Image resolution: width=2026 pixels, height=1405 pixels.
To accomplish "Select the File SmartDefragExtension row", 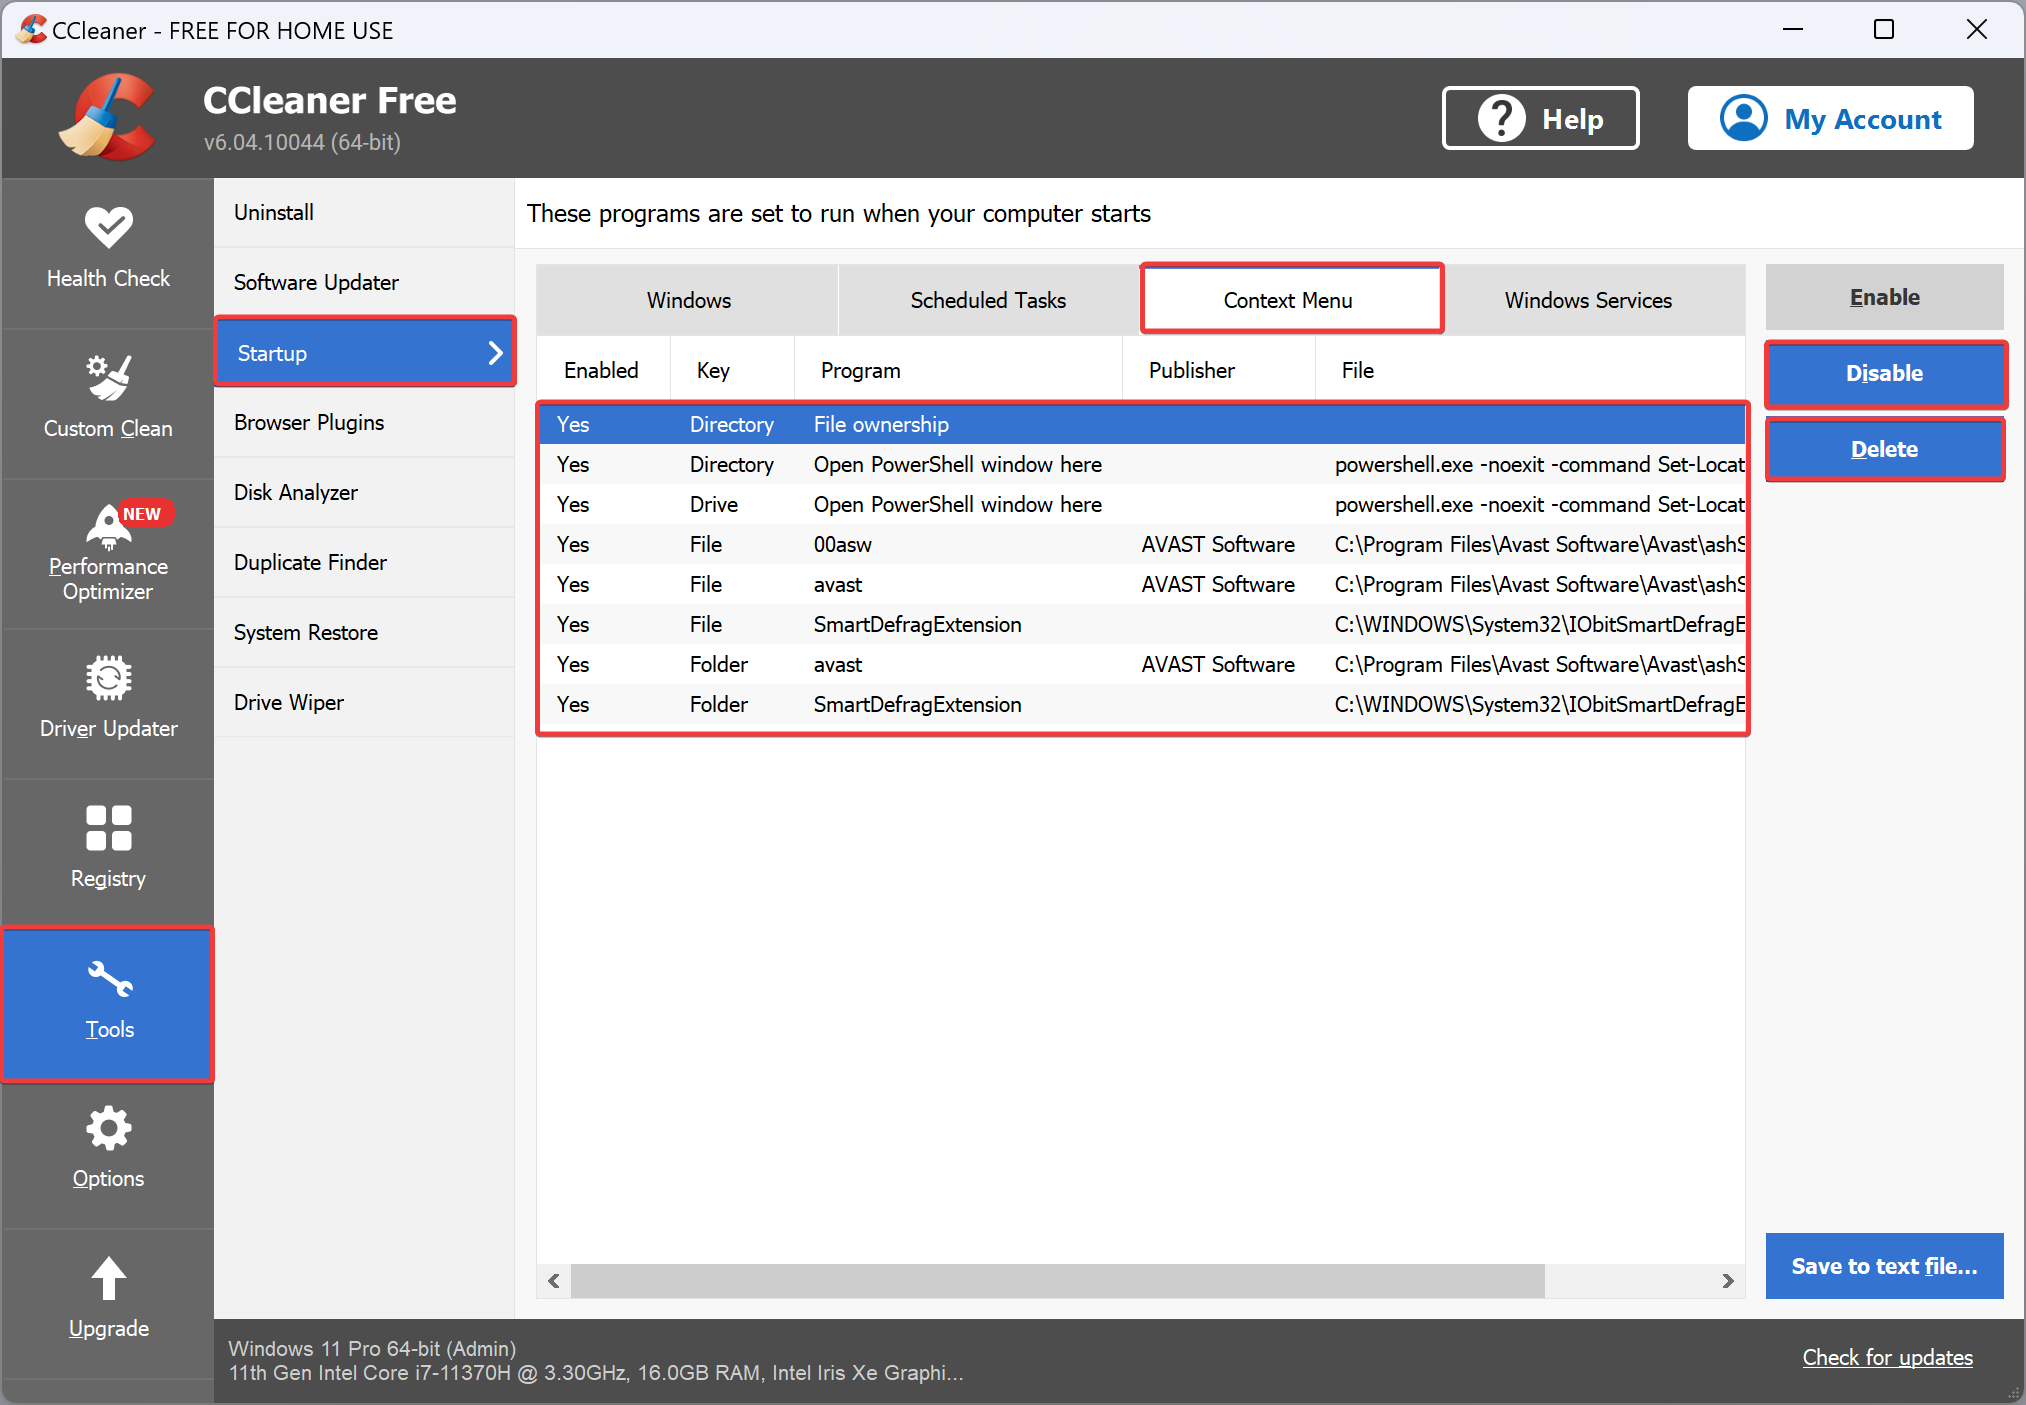I will click(1142, 624).
